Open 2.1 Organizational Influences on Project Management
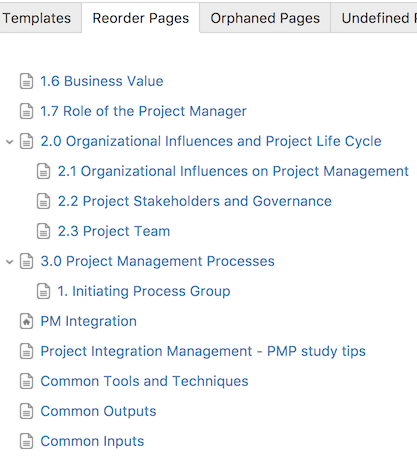This screenshot has width=417, height=473. [x=233, y=171]
